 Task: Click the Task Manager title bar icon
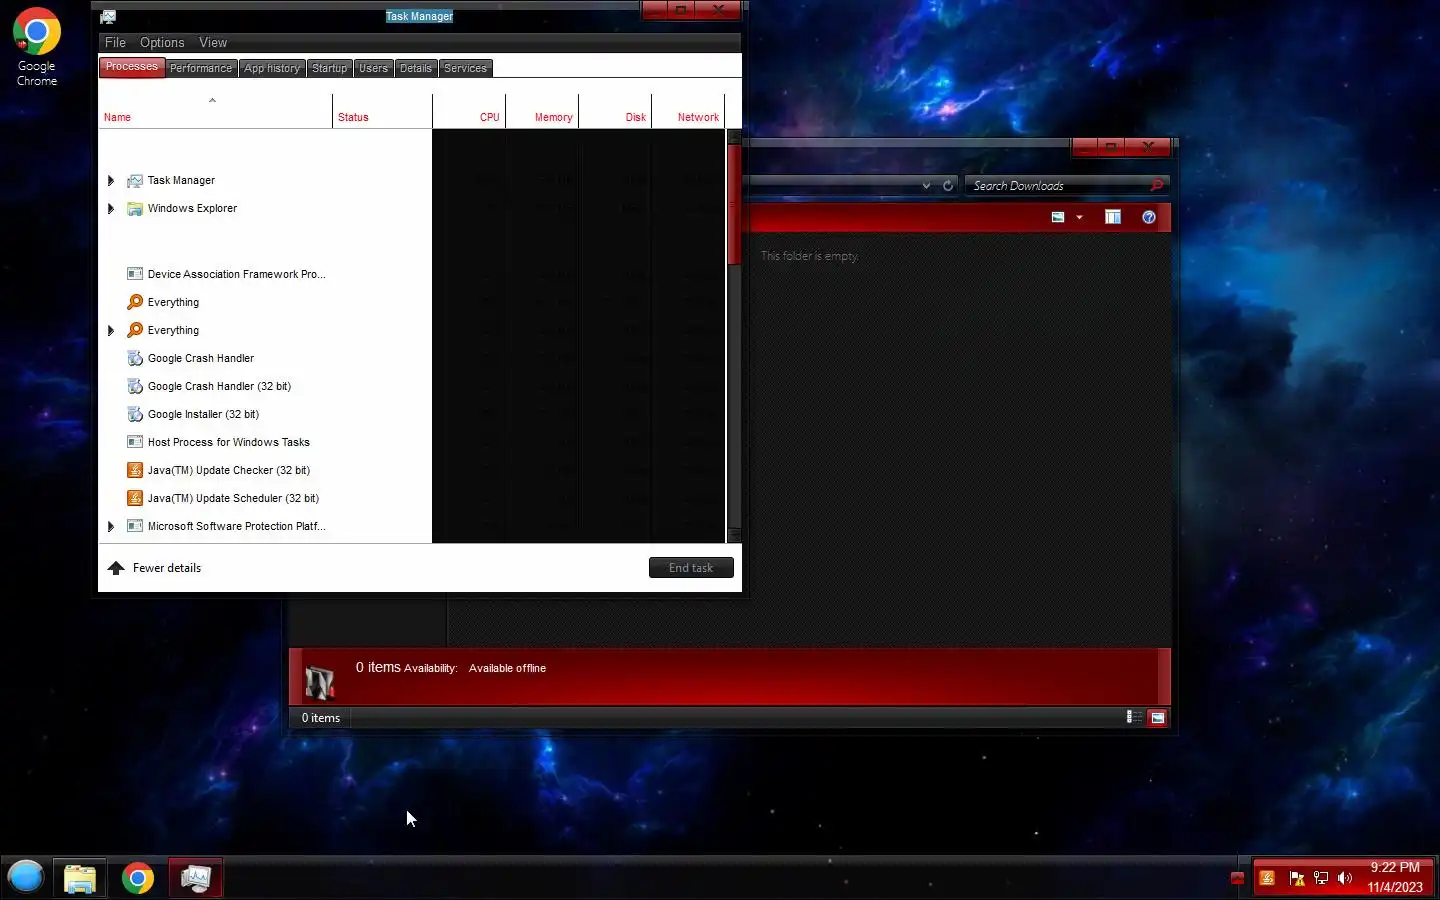tap(108, 16)
